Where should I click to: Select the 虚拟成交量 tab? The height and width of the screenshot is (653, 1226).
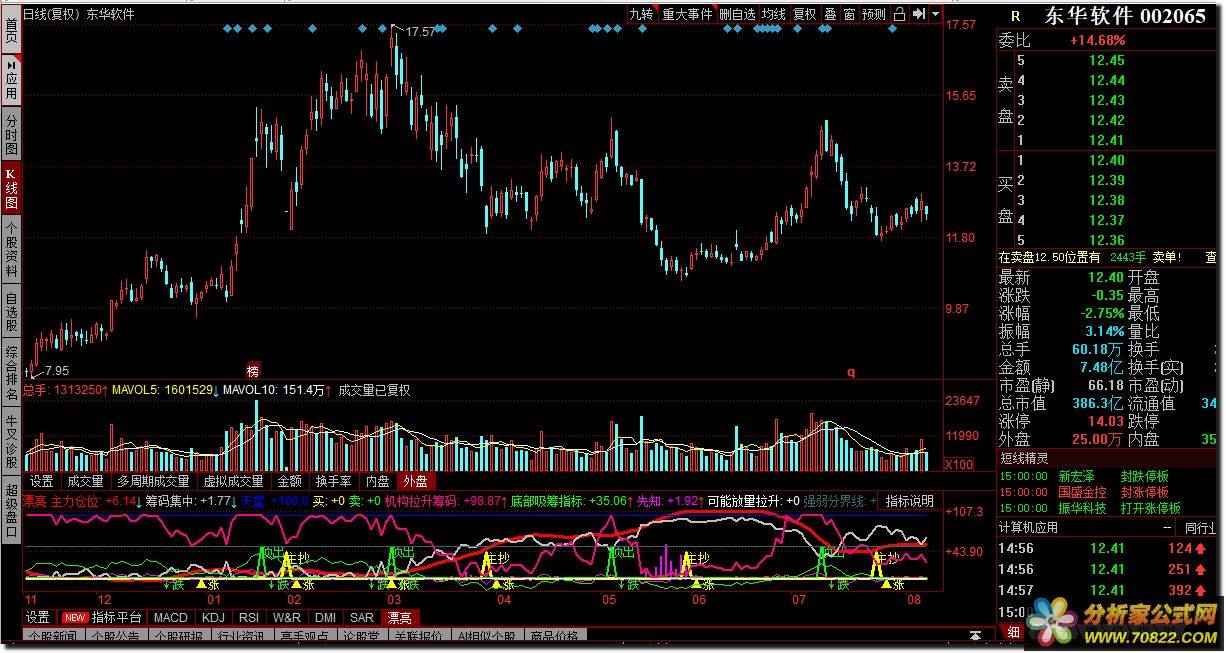coord(234,481)
